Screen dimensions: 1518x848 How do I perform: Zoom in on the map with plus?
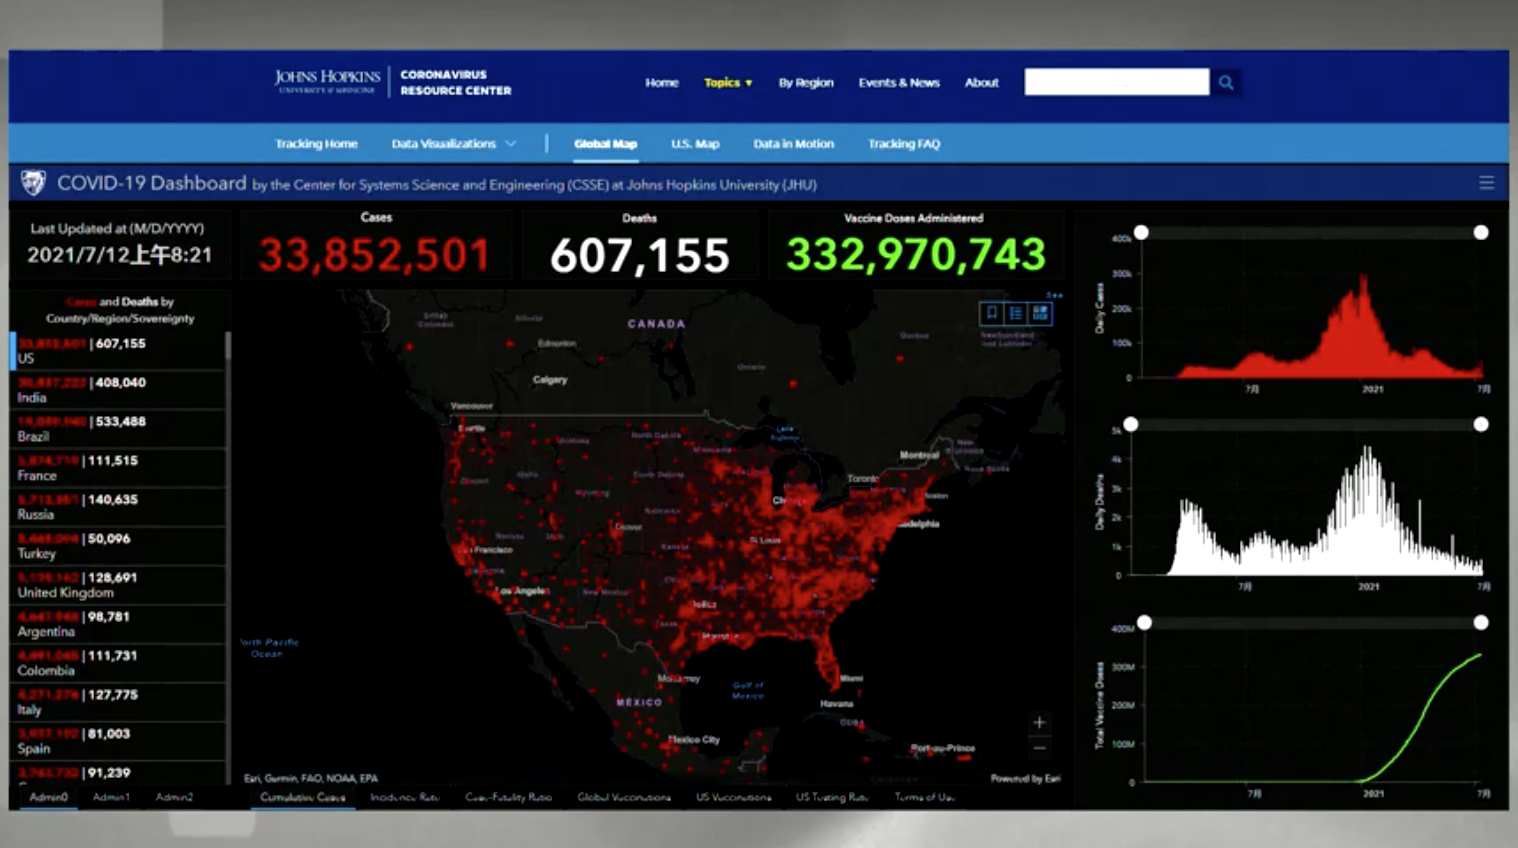pyautogui.click(x=1039, y=722)
